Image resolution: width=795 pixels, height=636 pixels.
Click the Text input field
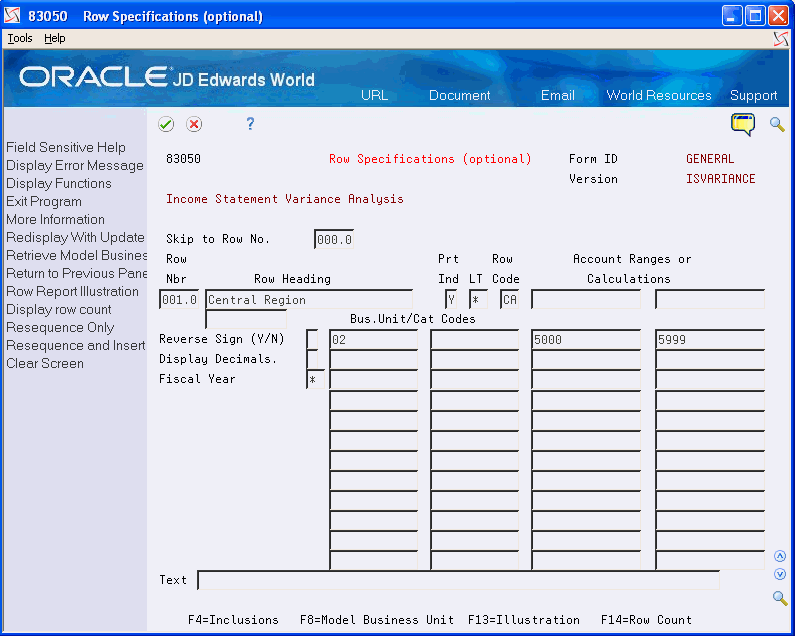pyautogui.click(x=458, y=580)
